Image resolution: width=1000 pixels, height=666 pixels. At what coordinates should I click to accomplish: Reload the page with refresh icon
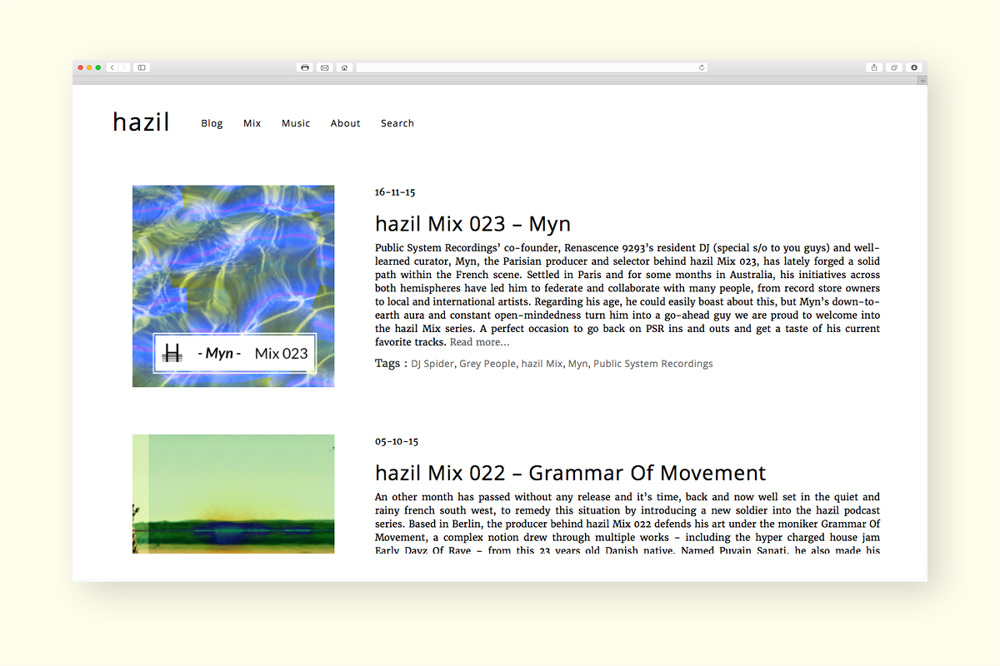(701, 68)
